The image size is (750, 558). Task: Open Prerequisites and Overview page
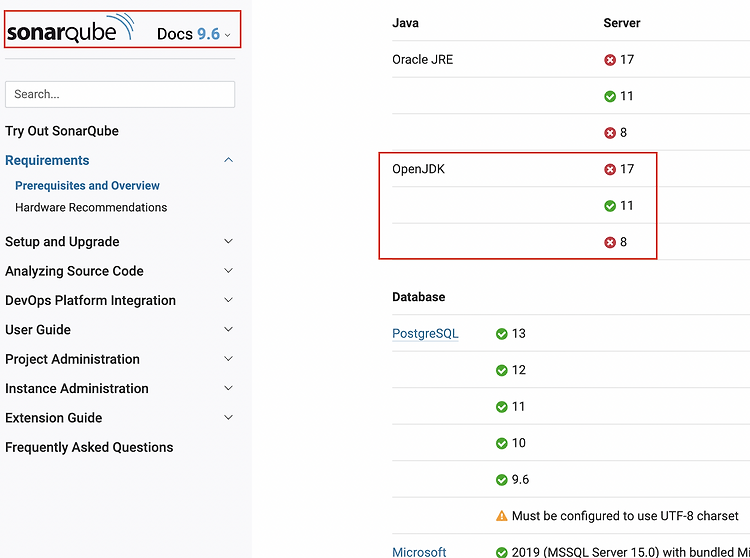(87, 186)
